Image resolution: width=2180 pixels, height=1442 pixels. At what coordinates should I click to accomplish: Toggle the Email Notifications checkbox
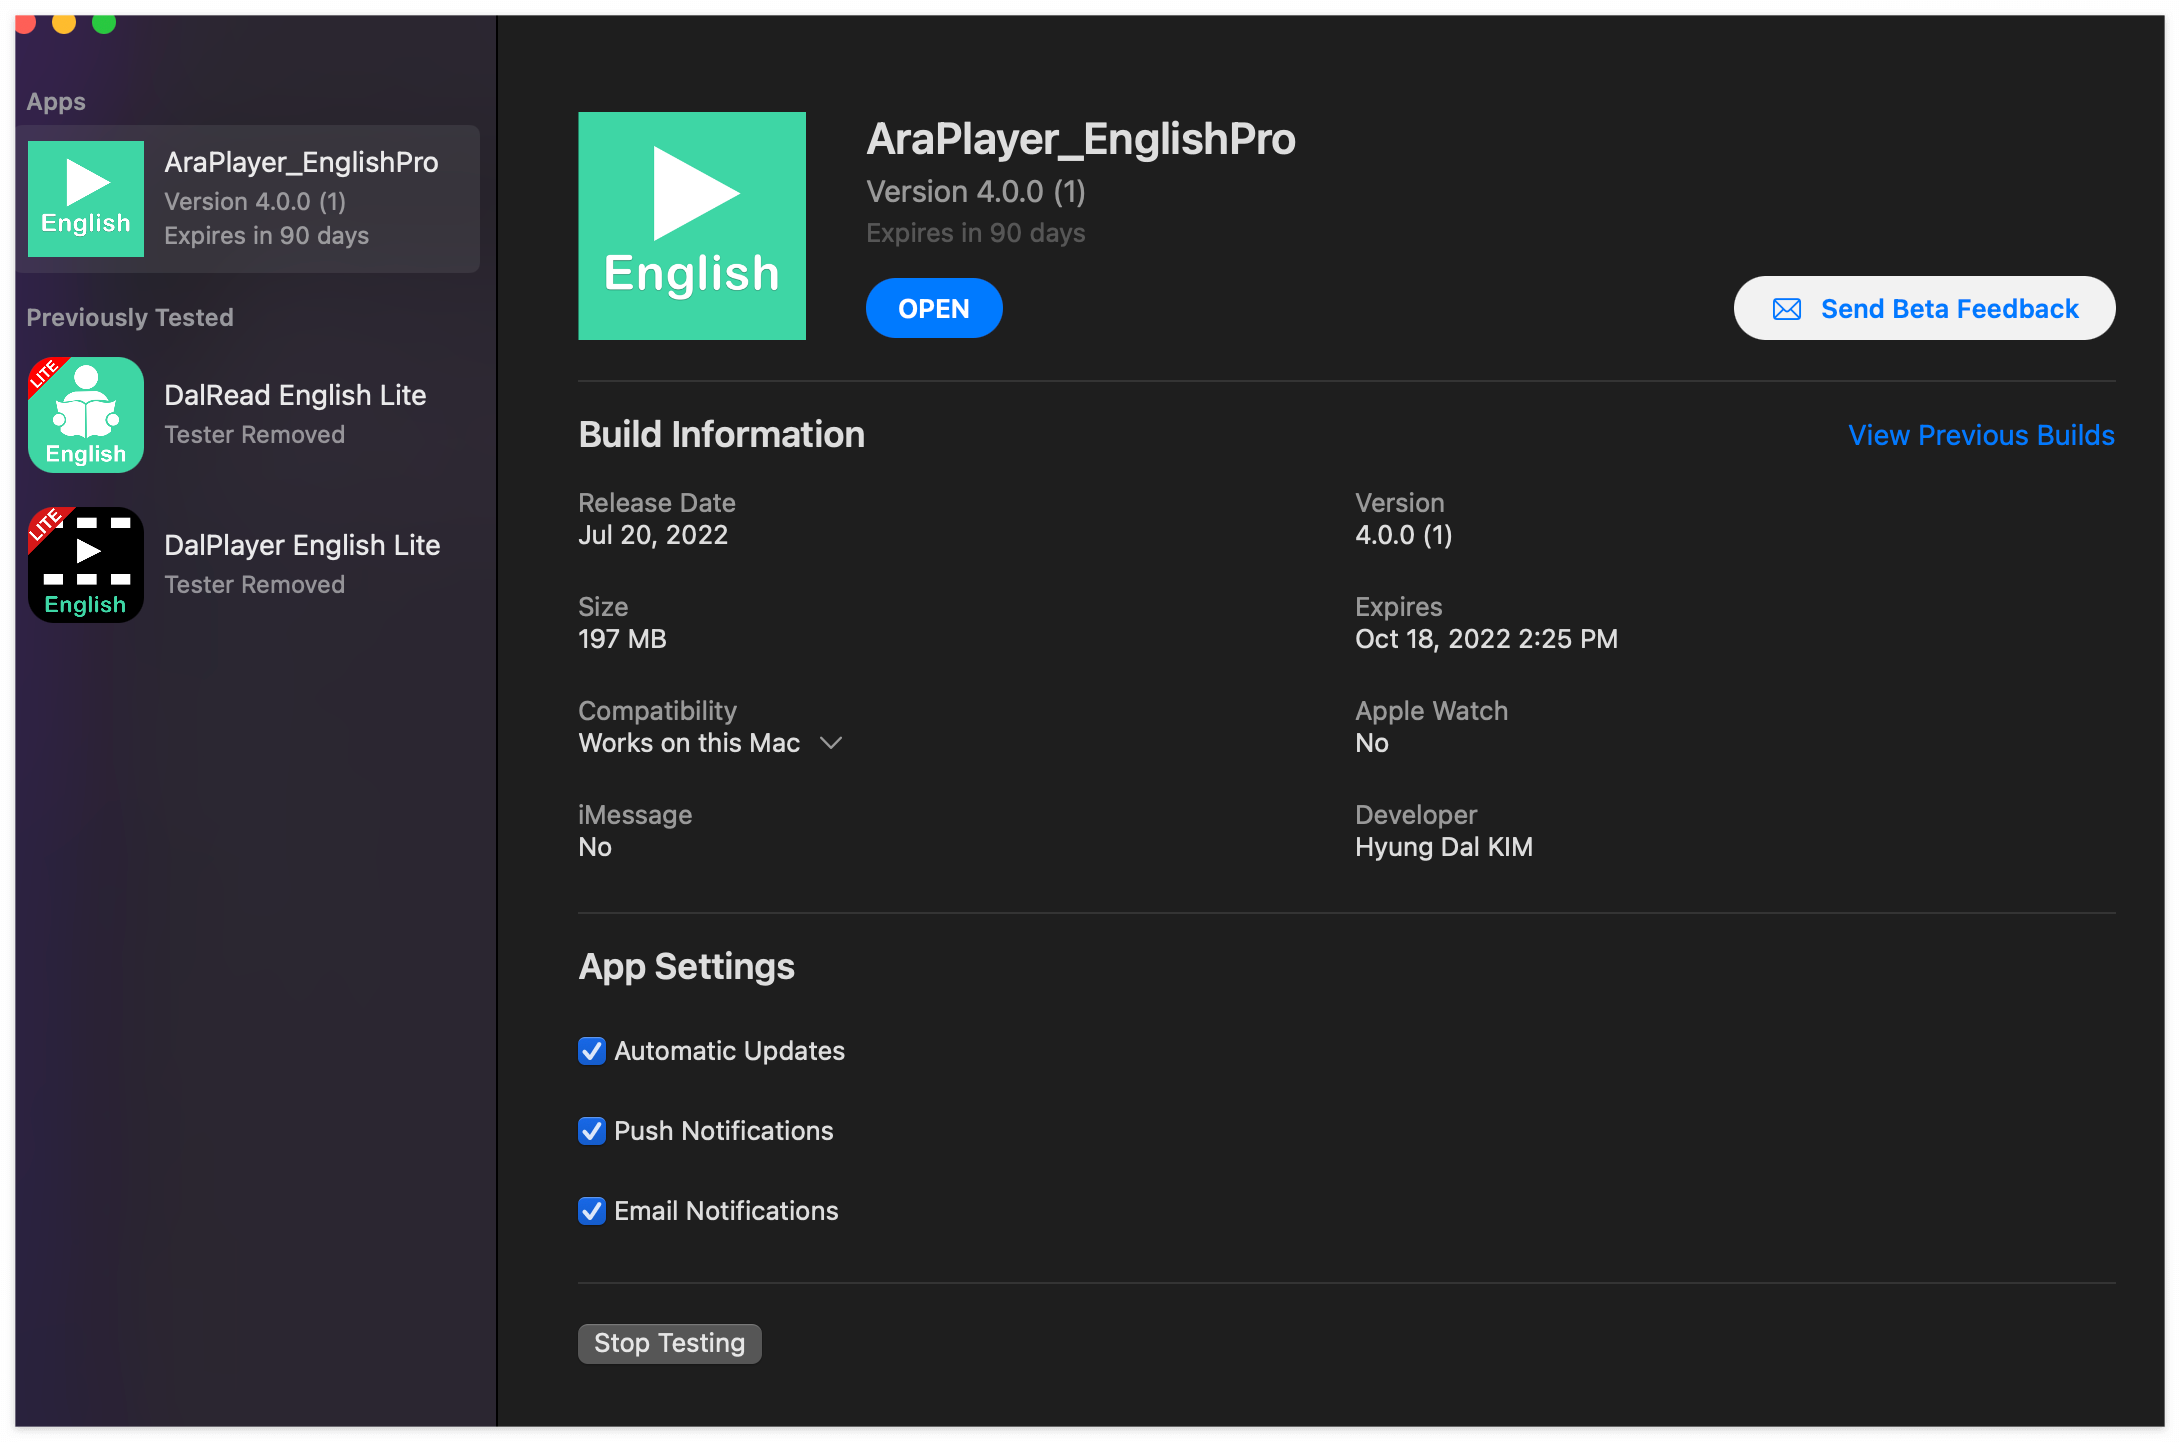click(x=592, y=1211)
